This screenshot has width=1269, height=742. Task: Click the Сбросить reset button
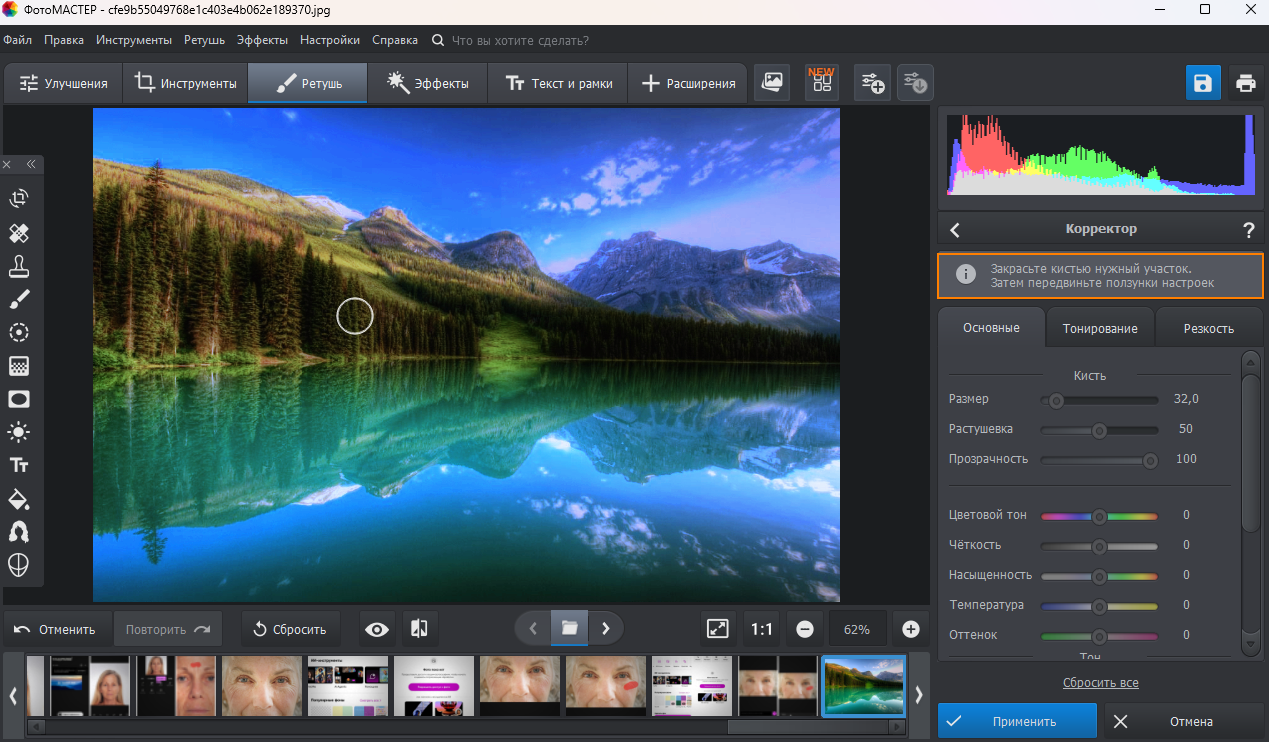(x=290, y=629)
